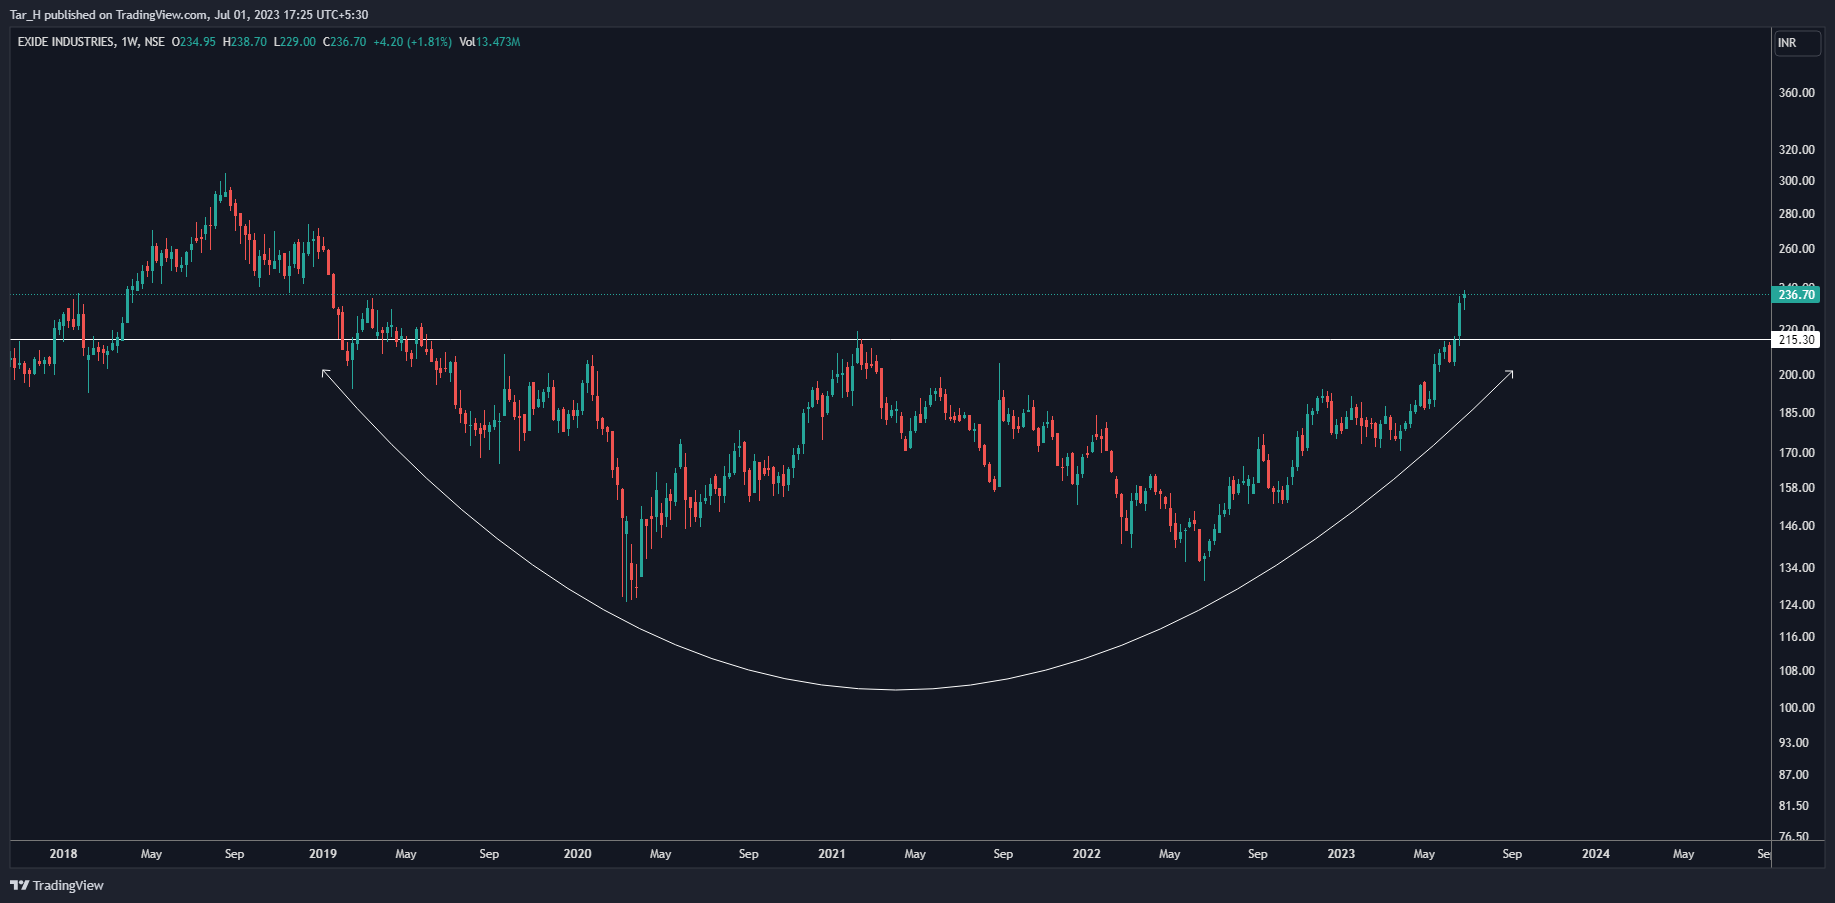
Task: Click the 300.00 price scale label
Action: [x=1796, y=181]
